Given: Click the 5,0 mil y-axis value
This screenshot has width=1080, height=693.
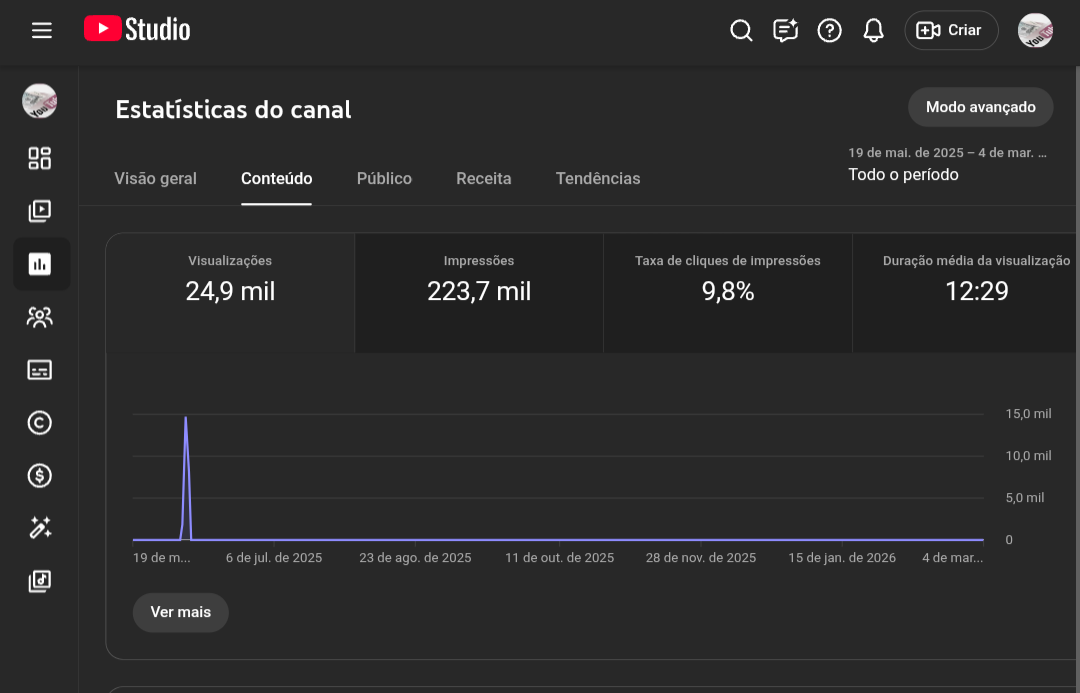Looking at the screenshot, I should 1025,498.
